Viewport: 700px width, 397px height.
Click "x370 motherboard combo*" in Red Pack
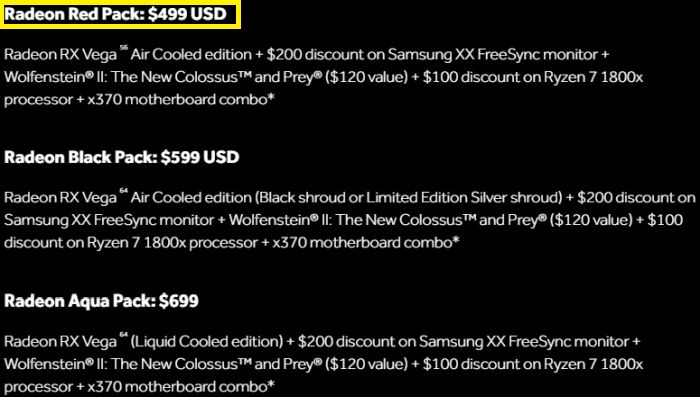point(181,100)
